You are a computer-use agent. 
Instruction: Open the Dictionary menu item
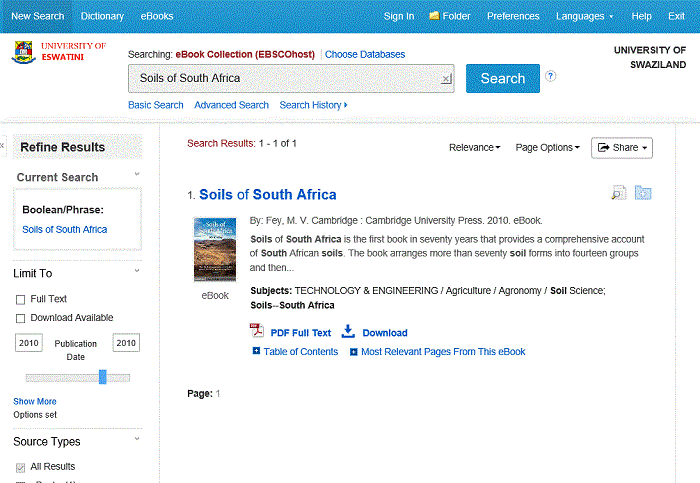[x=102, y=16]
